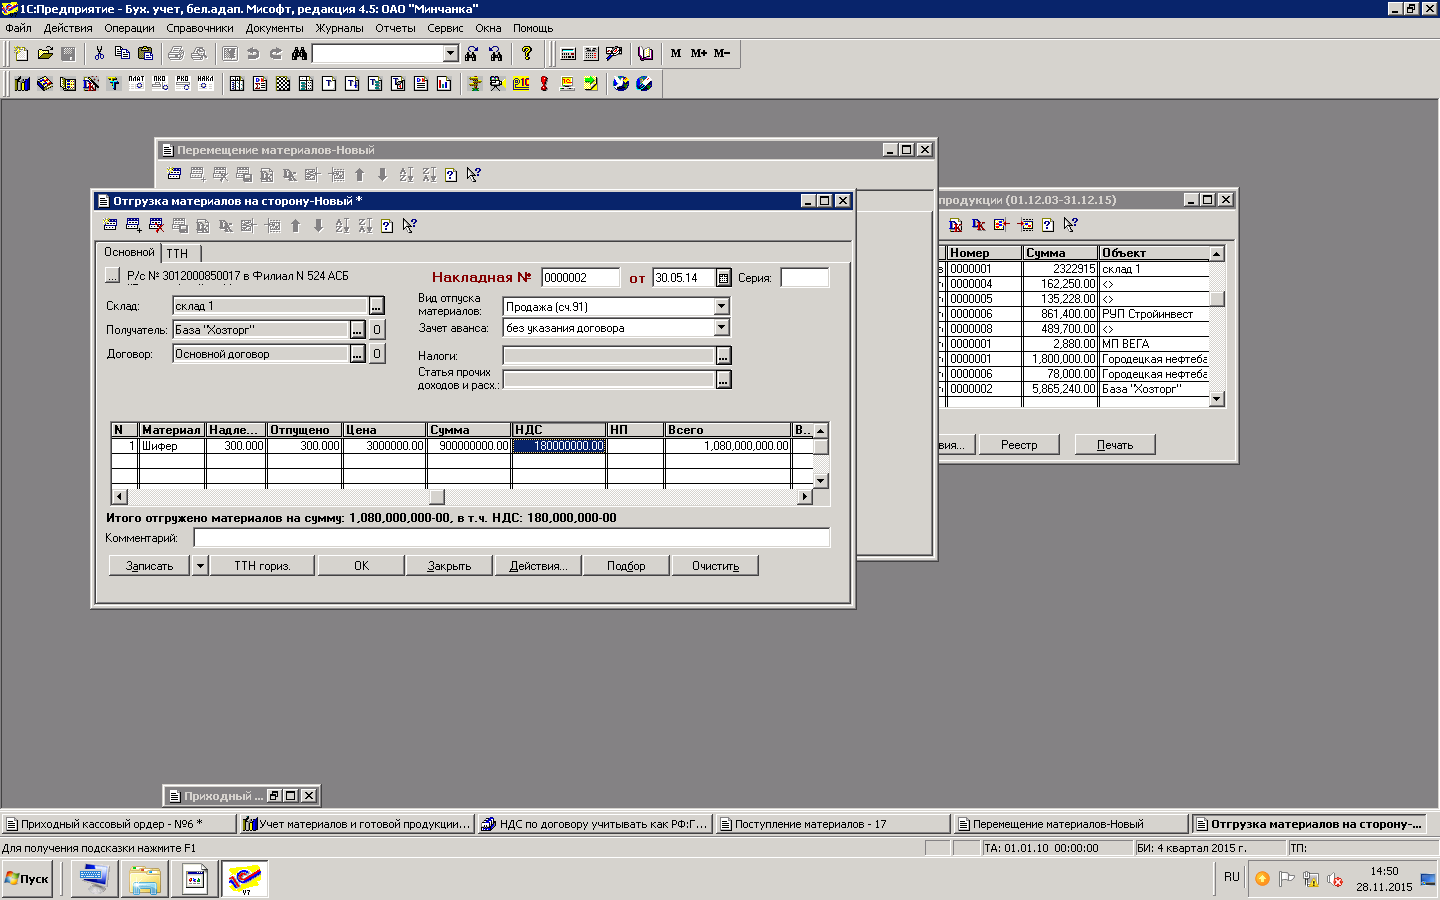Viewport: 1440px width, 900px height.
Task: Click the Комментарий input field
Action: coord(511,538)
